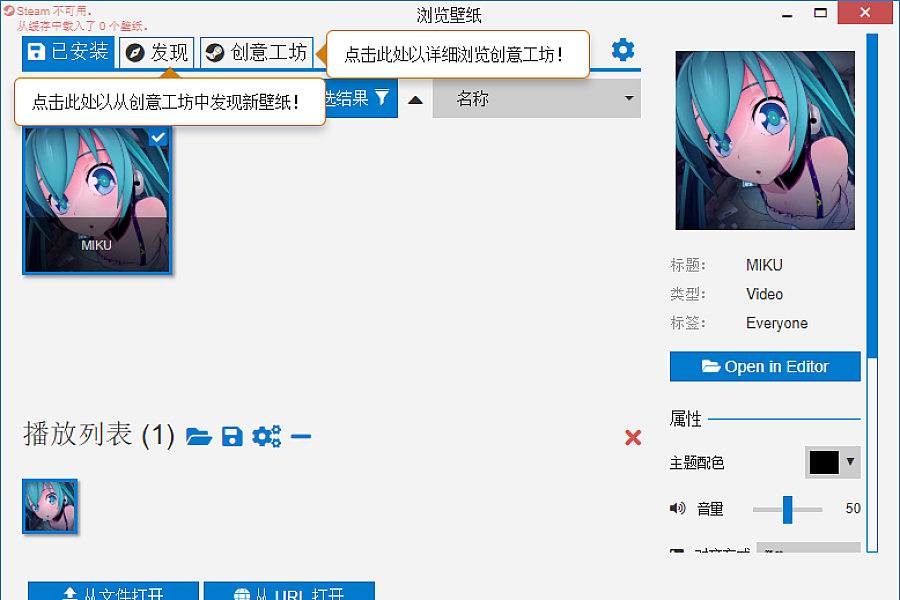Viewport: 900px width, 600px height.
Task: Pick the black 主题配色 swatch
Action: tap(824, 462)
